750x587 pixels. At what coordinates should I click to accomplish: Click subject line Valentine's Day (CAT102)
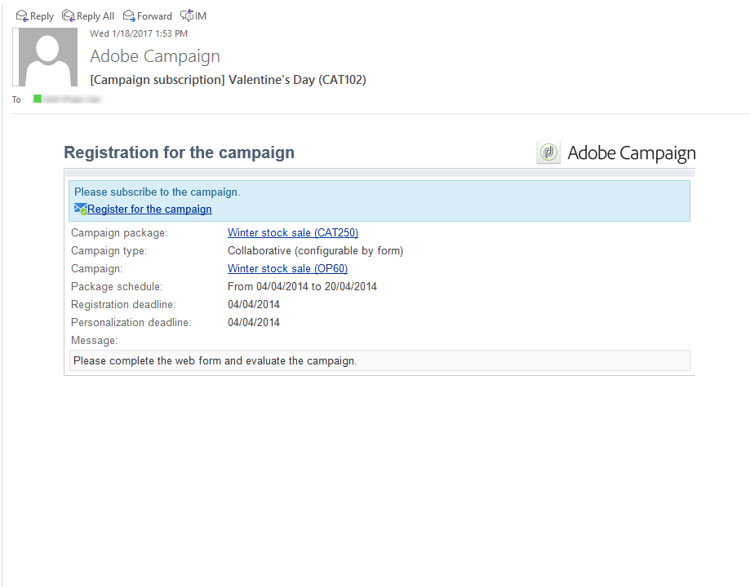click(228, 79)
